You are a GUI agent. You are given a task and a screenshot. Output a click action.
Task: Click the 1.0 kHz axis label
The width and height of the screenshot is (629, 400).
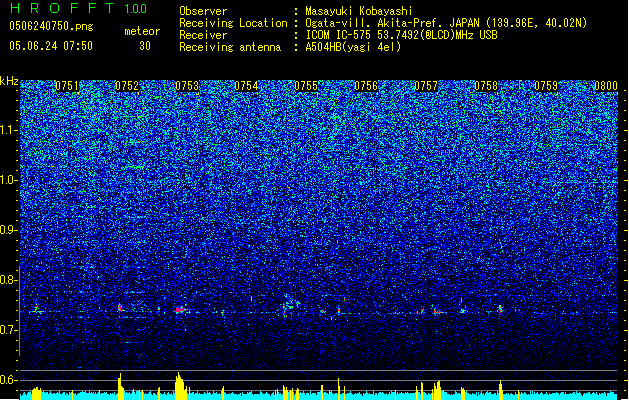pos(9,180)
